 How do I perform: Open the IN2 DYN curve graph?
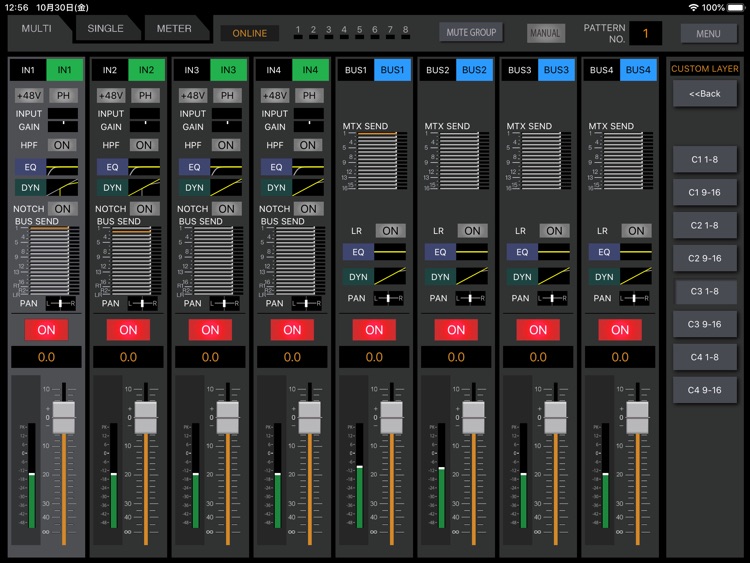[144, 188]
